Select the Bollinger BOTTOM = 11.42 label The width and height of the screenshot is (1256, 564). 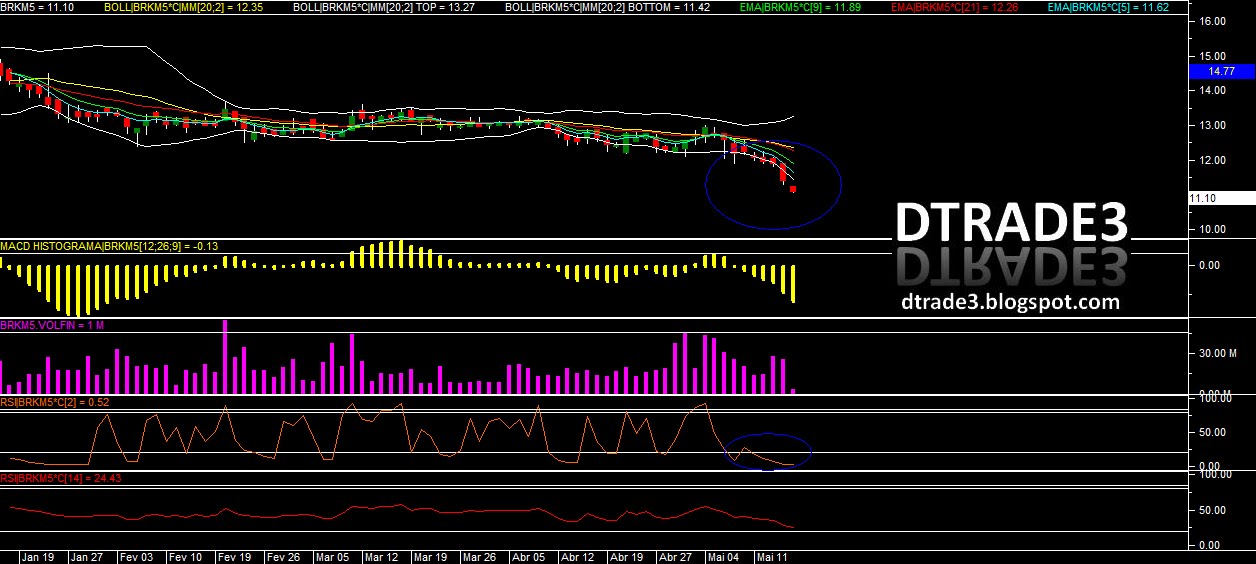pyautogui.click(x=608, y=7)
